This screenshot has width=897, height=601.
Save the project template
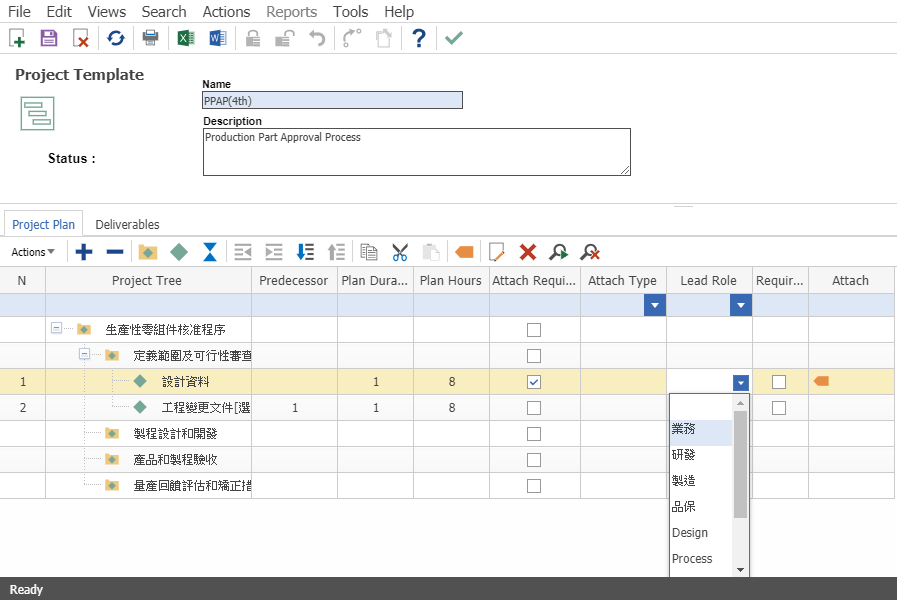pos(48,37)
